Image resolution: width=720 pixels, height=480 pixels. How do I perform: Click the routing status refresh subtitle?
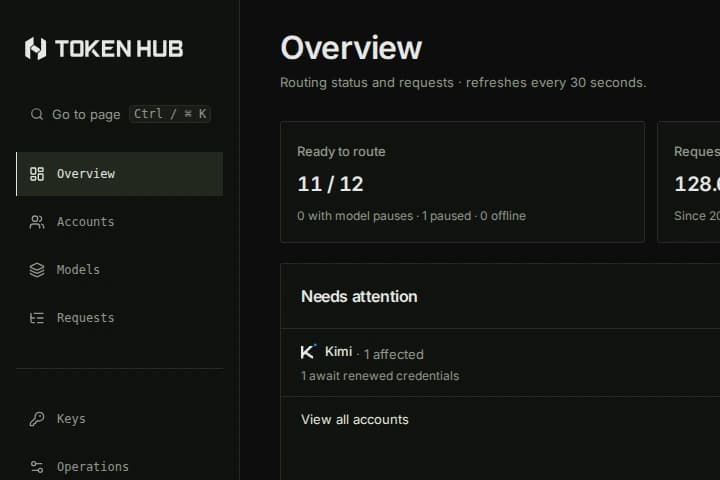463,83
